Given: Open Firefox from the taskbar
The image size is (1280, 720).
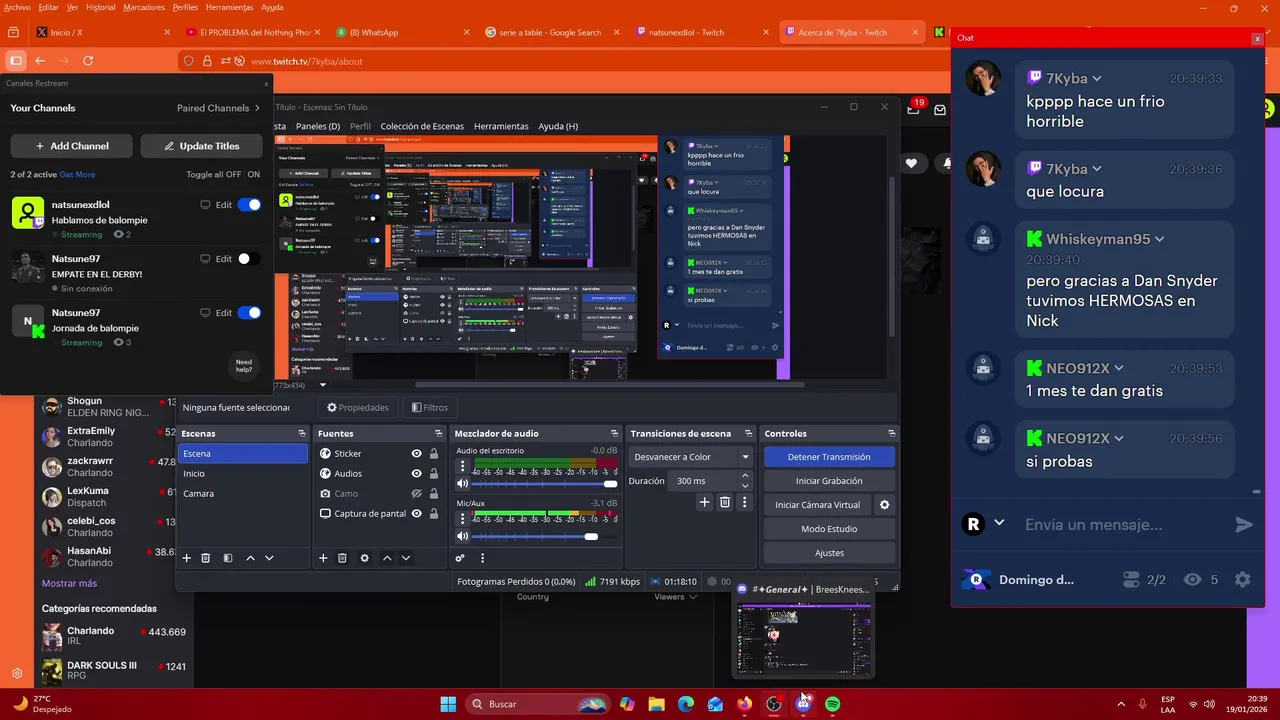Looking at the screenshot, I should click(x=744, y=704).
